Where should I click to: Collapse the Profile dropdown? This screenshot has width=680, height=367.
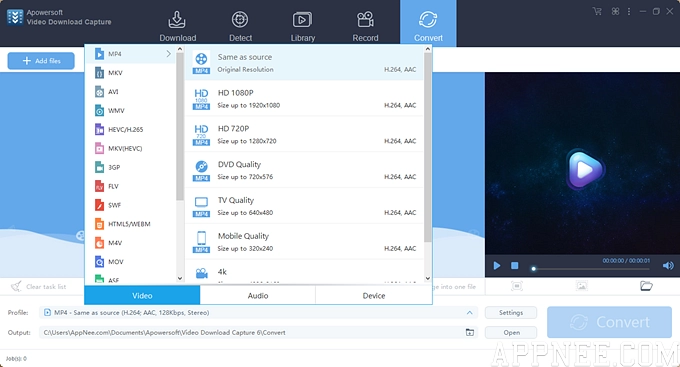click(470, 312)
